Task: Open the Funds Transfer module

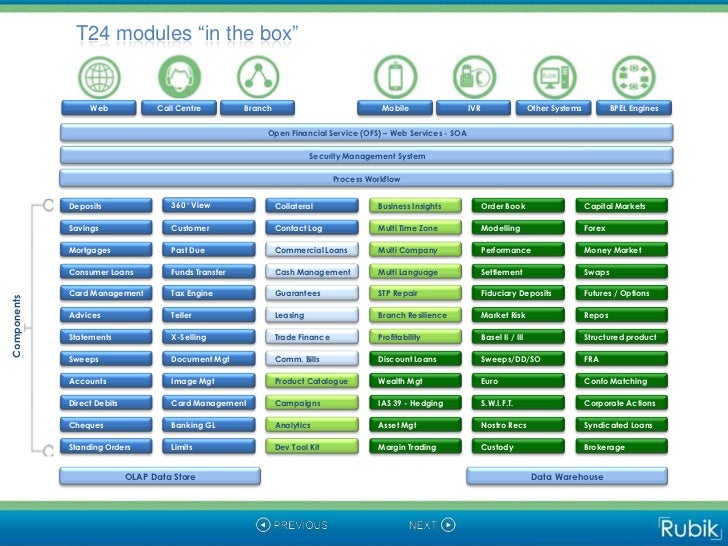Action: (209, 272)
